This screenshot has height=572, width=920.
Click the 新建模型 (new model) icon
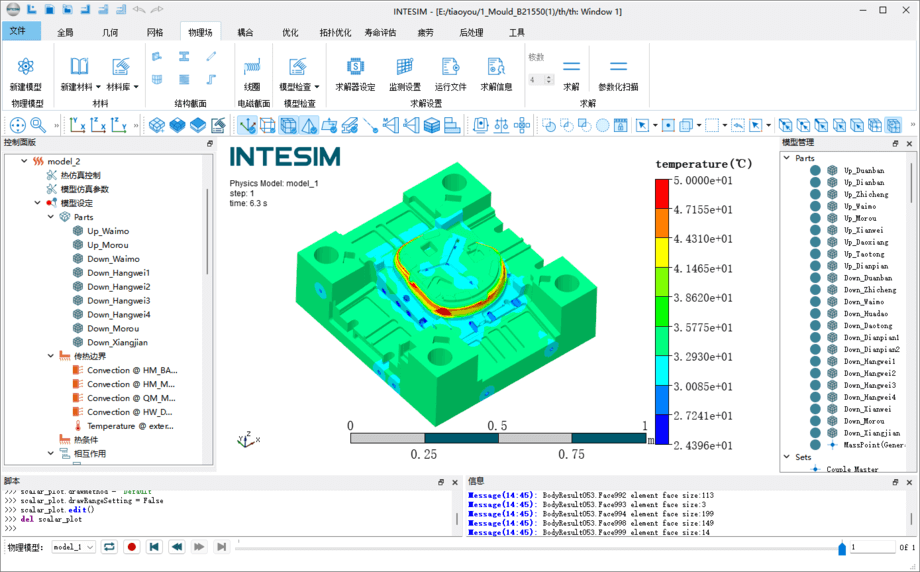(26, 67)
